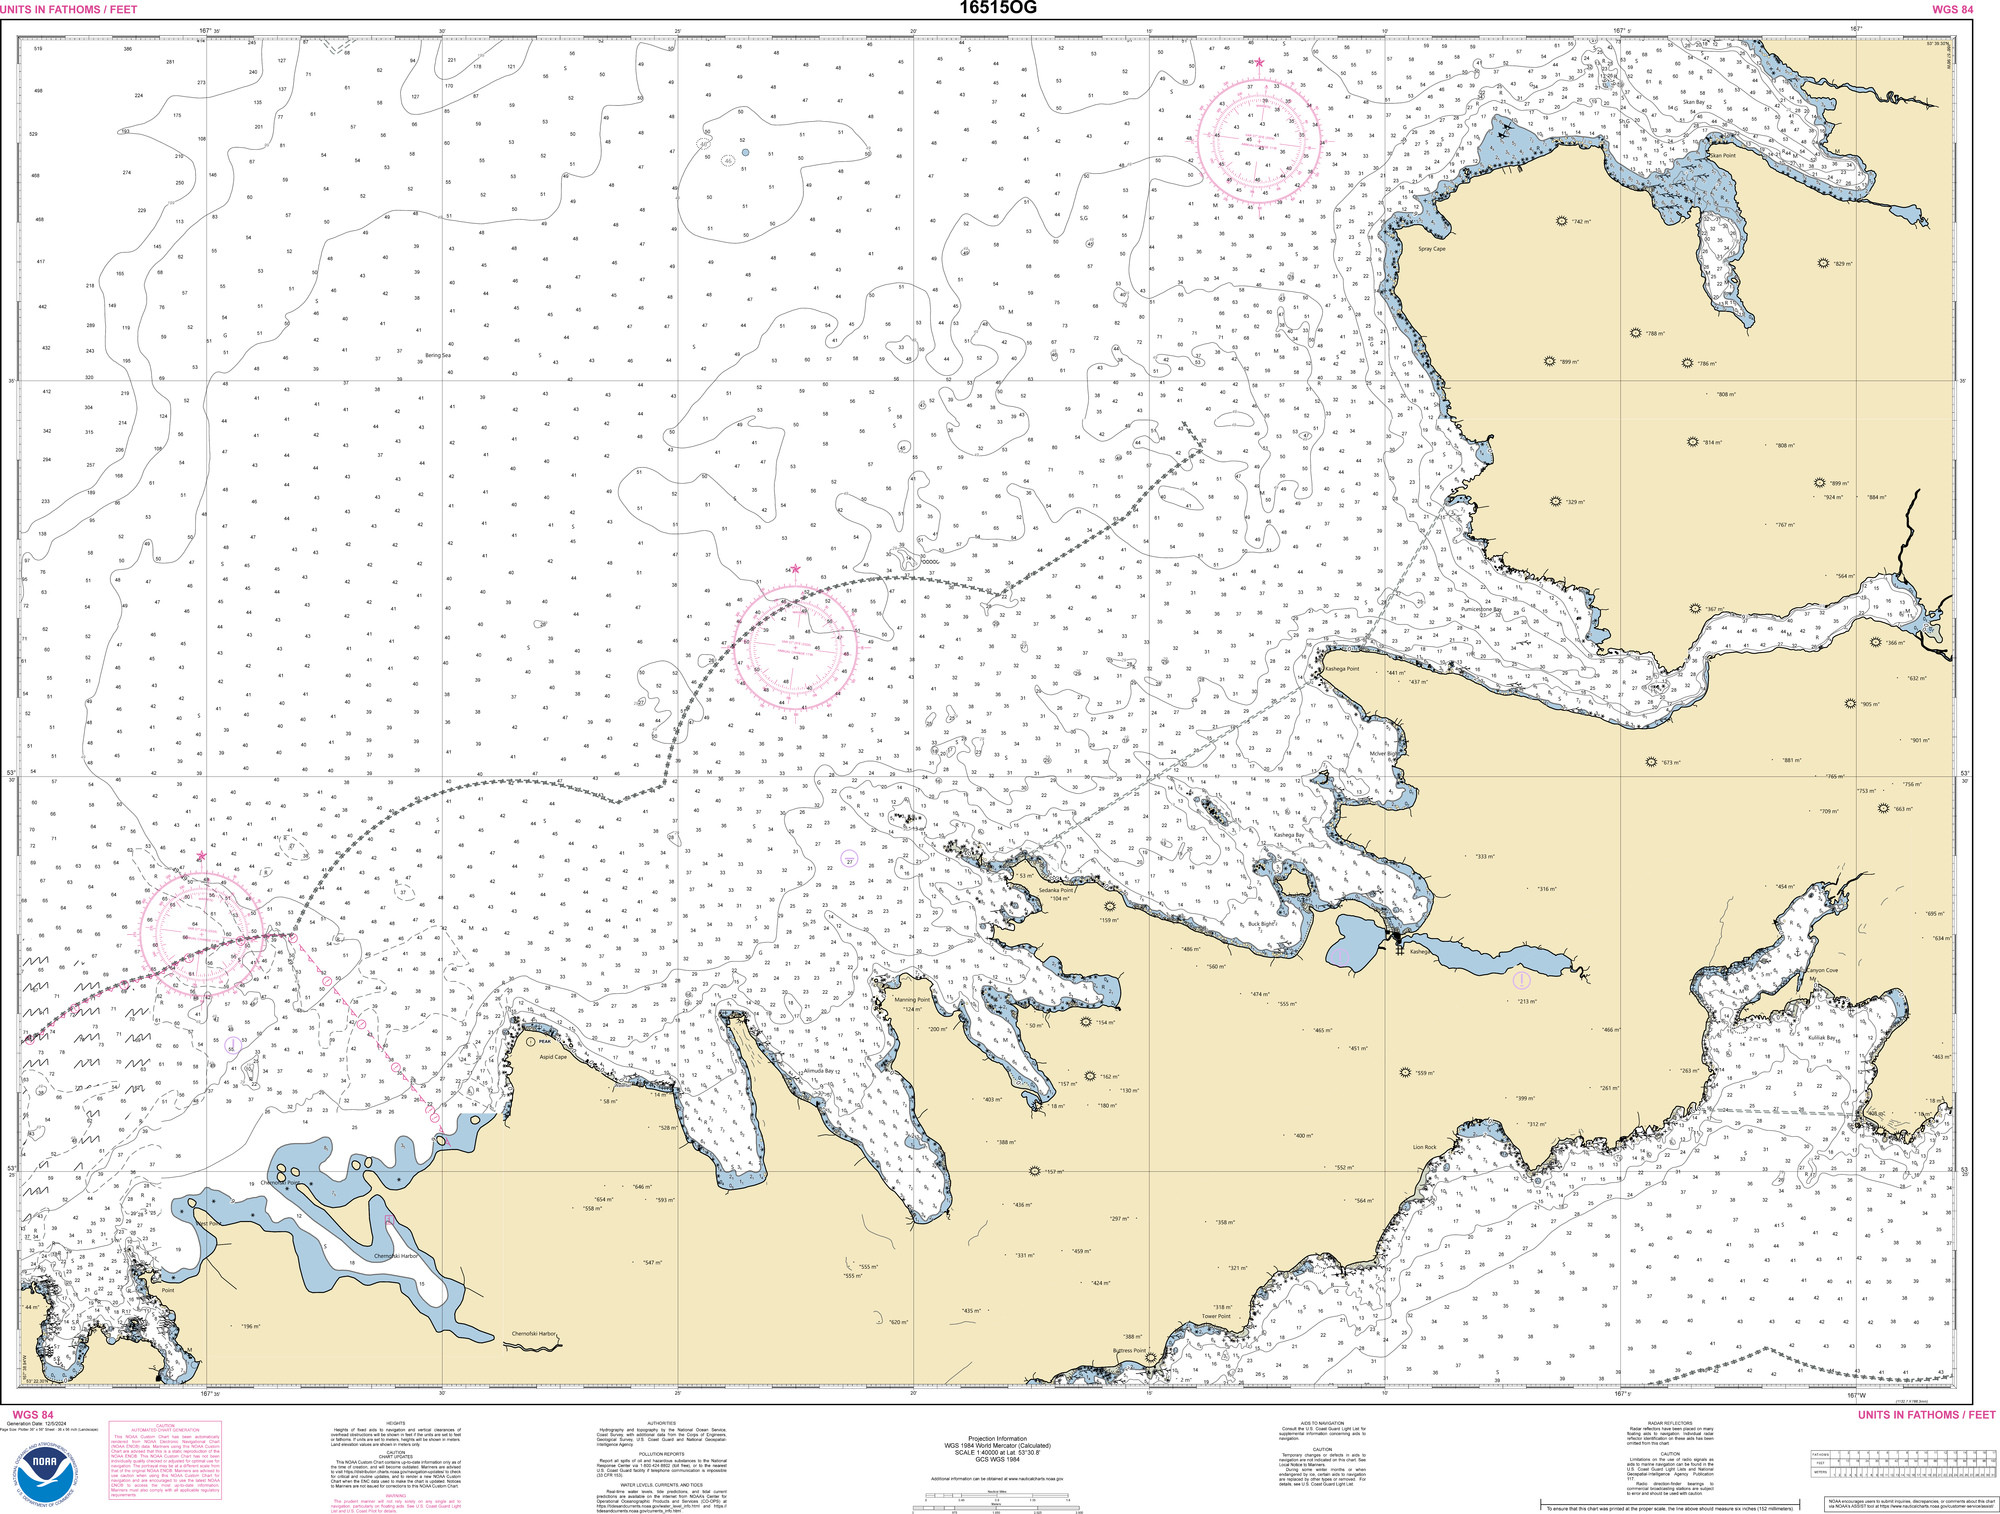The width and height of the screenshot is (2000, 1514).
Task: Click the NOAA logo emblem
Action: click(44, 1474)
